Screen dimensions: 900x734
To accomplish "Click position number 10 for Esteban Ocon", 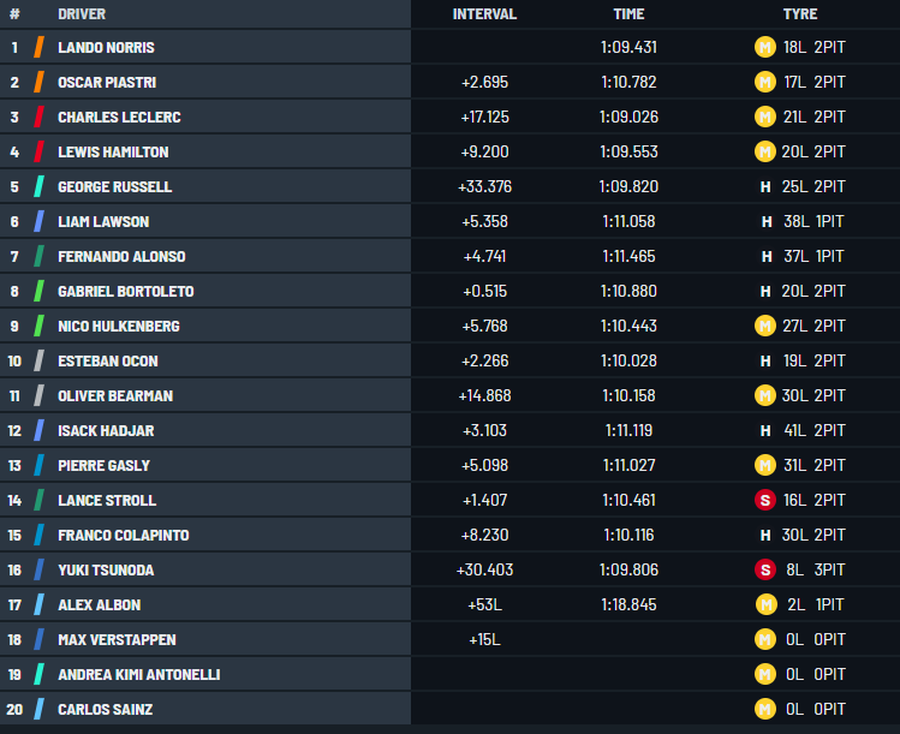I will tap(14, 361).
